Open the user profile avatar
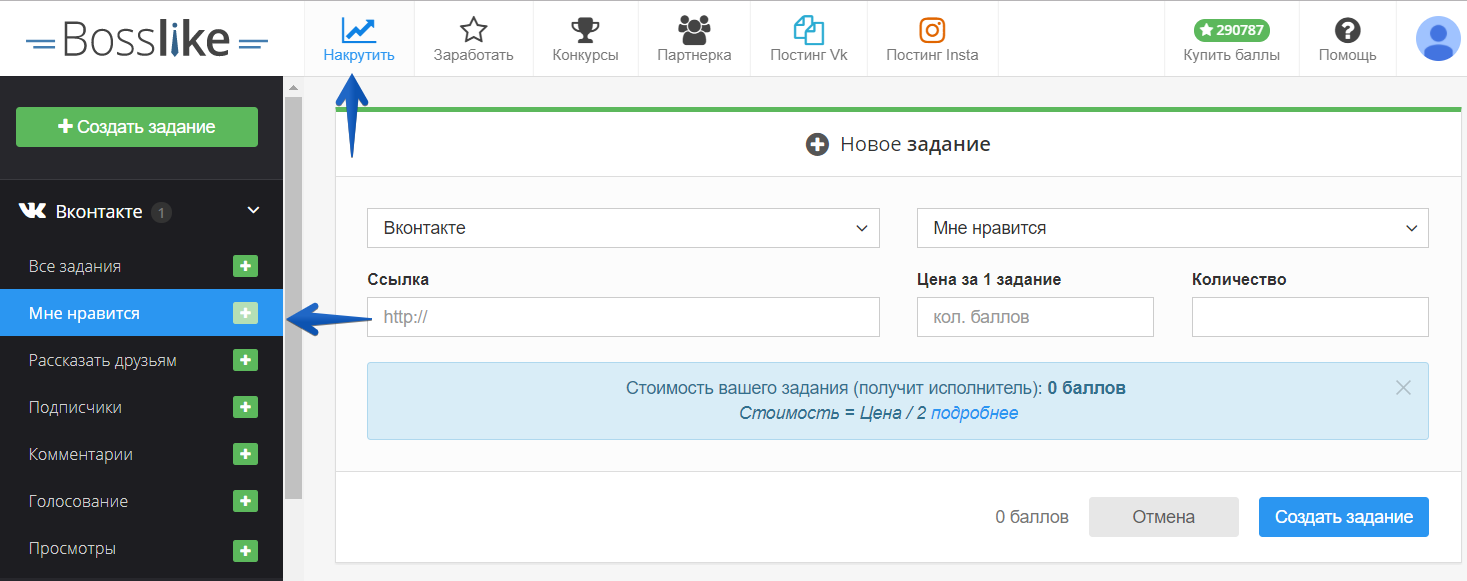This screenshot has width=1467, height=581. (1438, 39)
